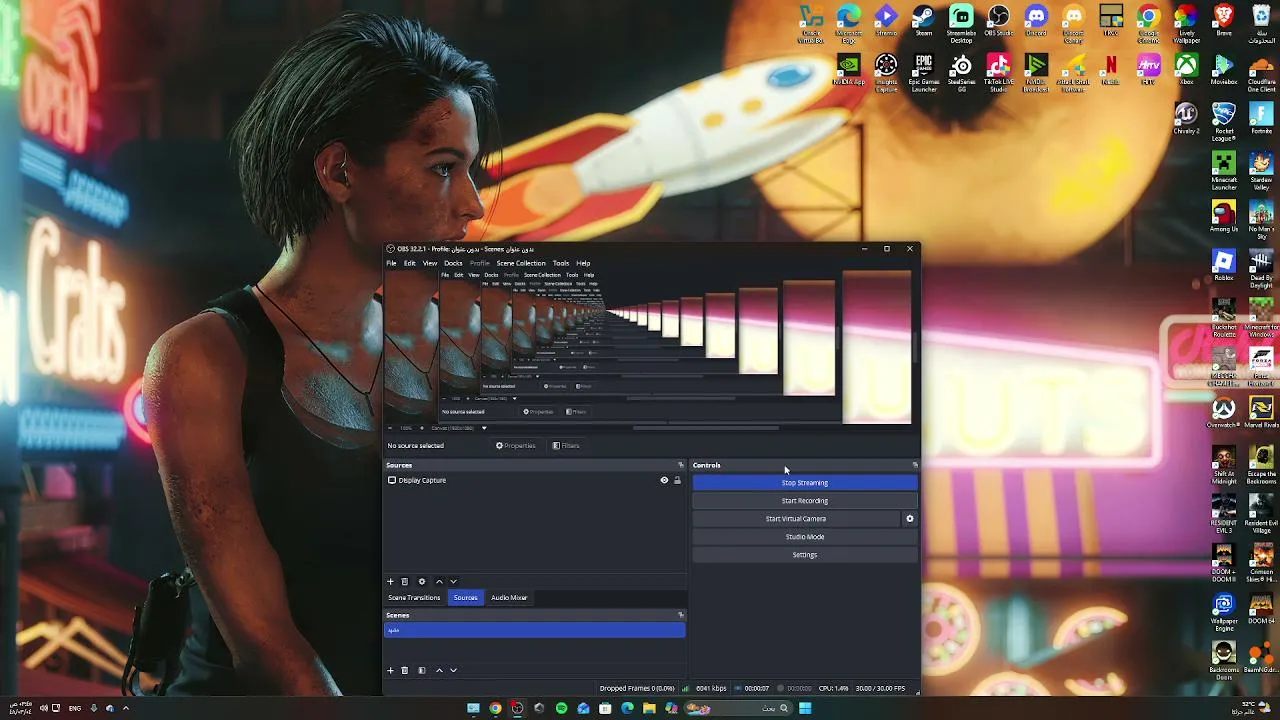The image size is (1280, 720).
Task: Remove selected scene with trash icon
Action: 404,671
